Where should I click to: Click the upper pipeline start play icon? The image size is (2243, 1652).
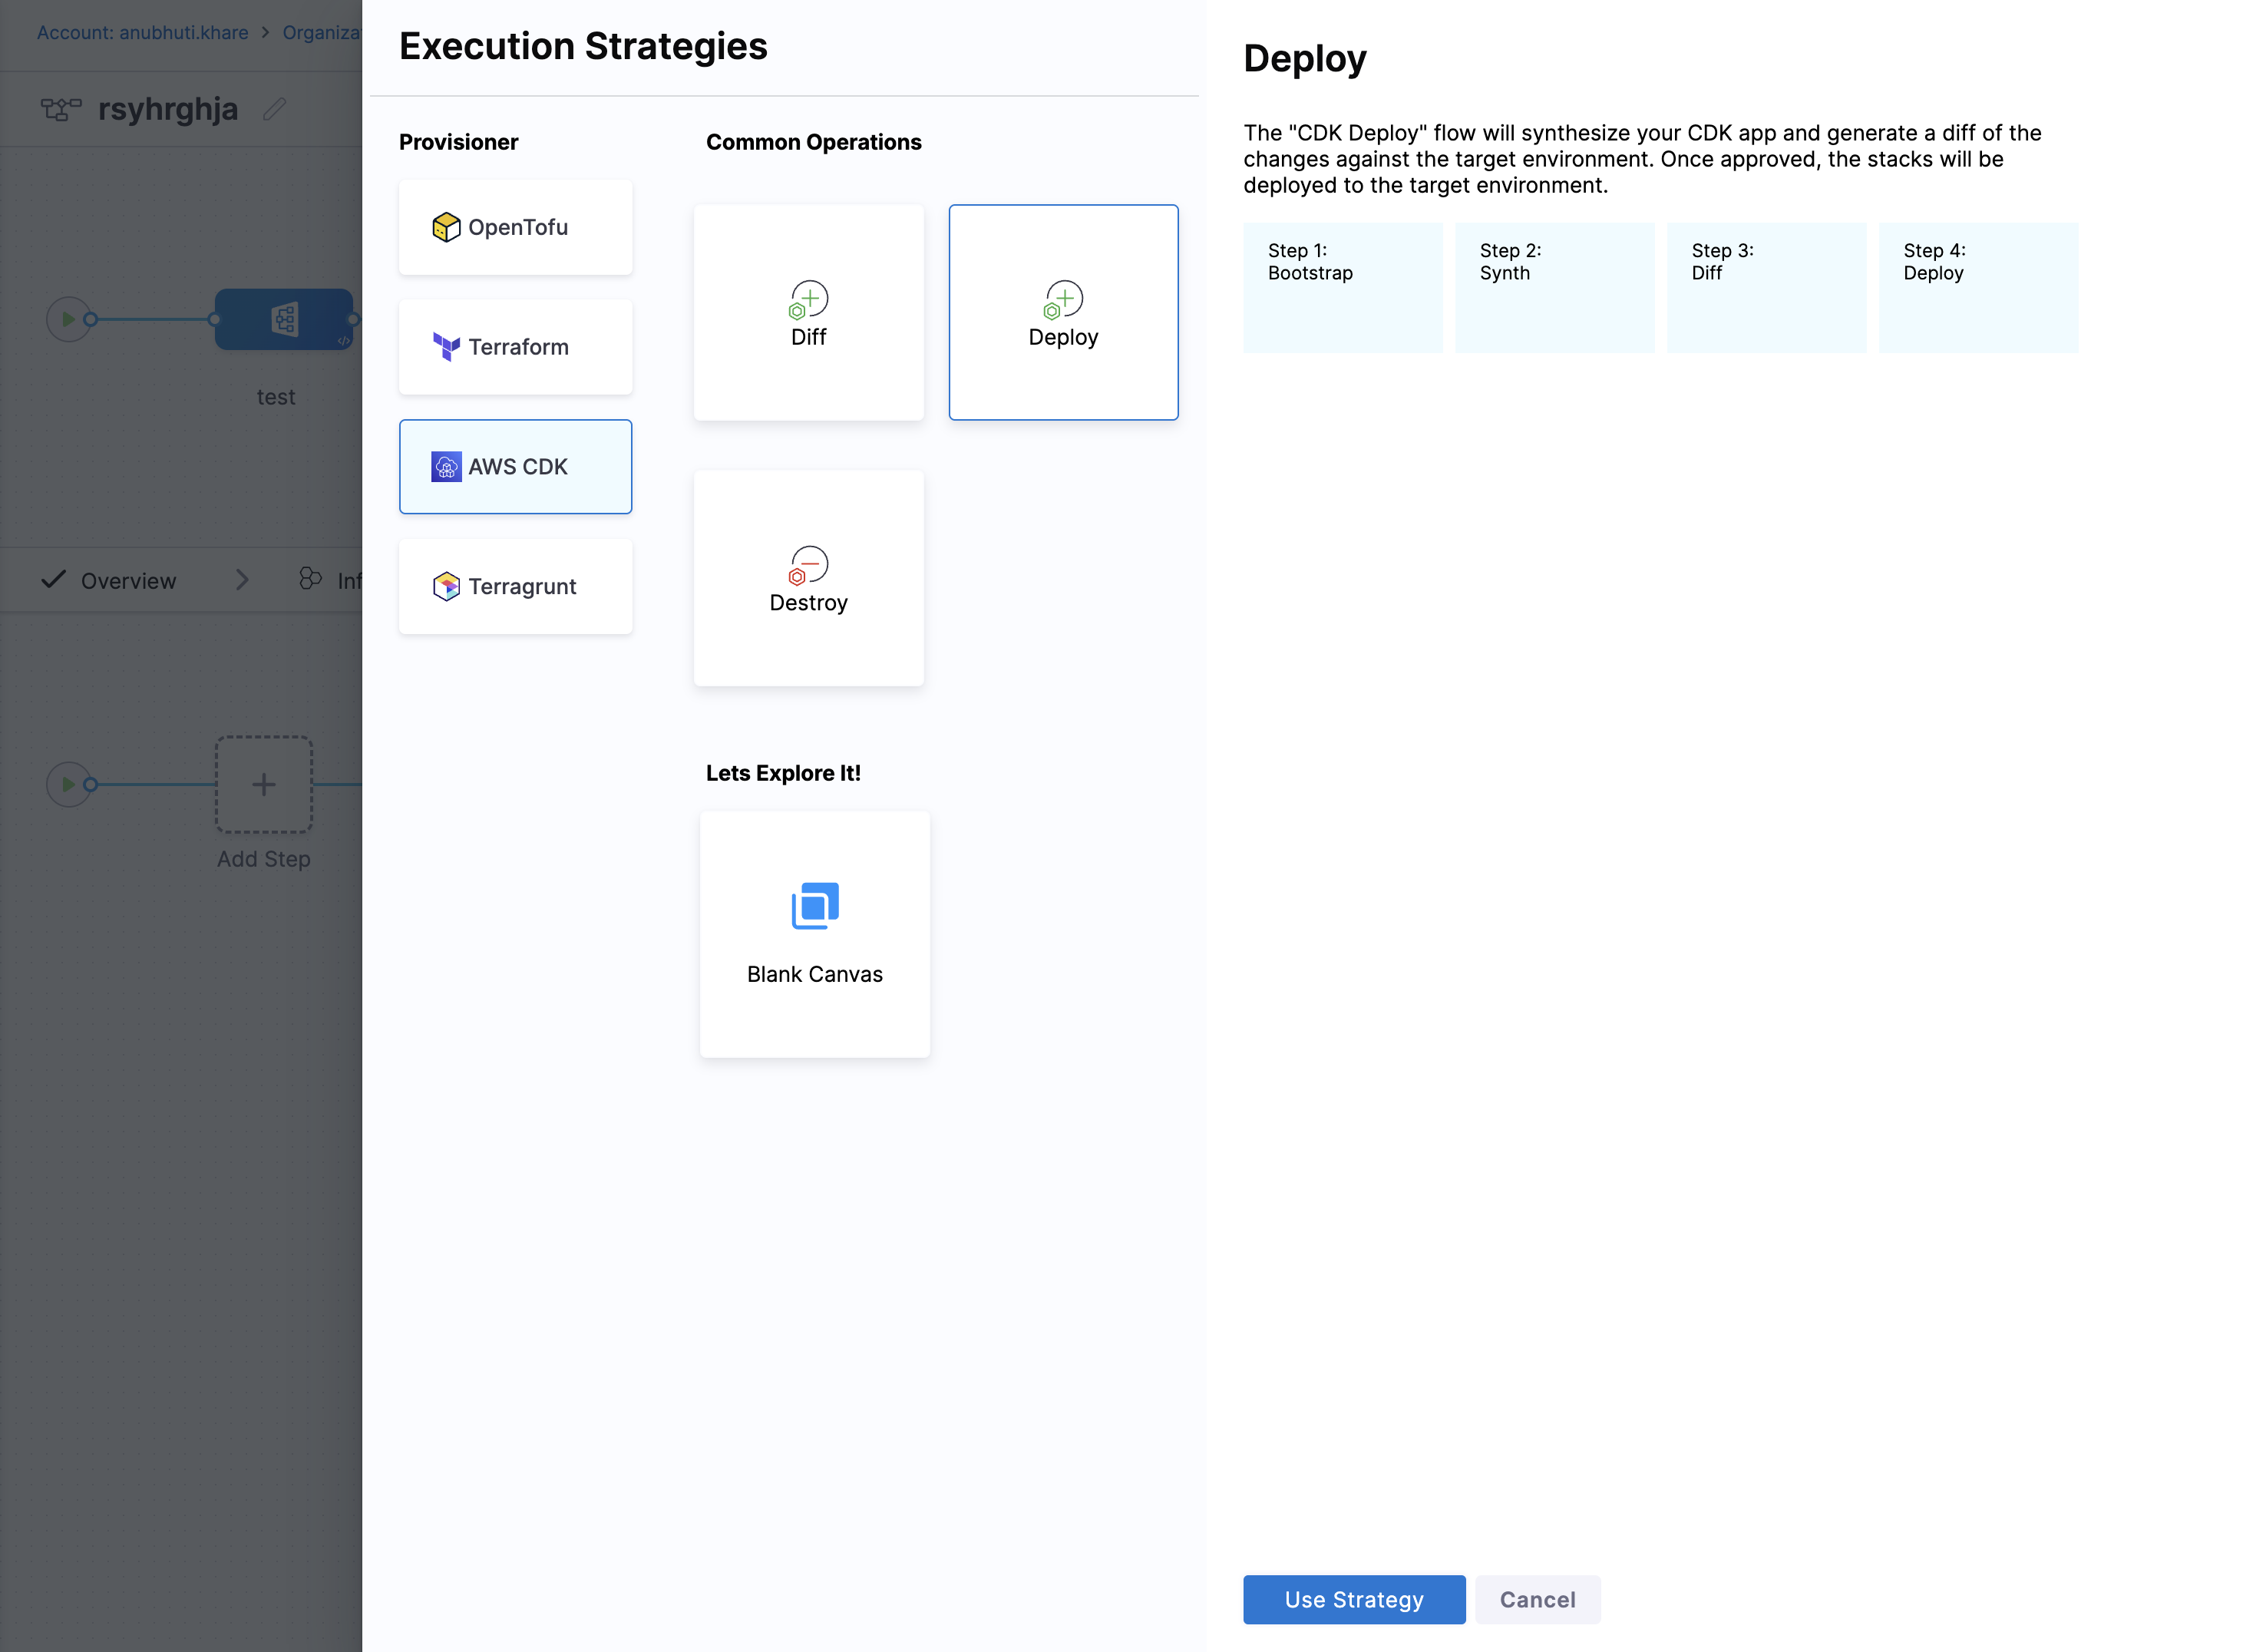[69, 320]
